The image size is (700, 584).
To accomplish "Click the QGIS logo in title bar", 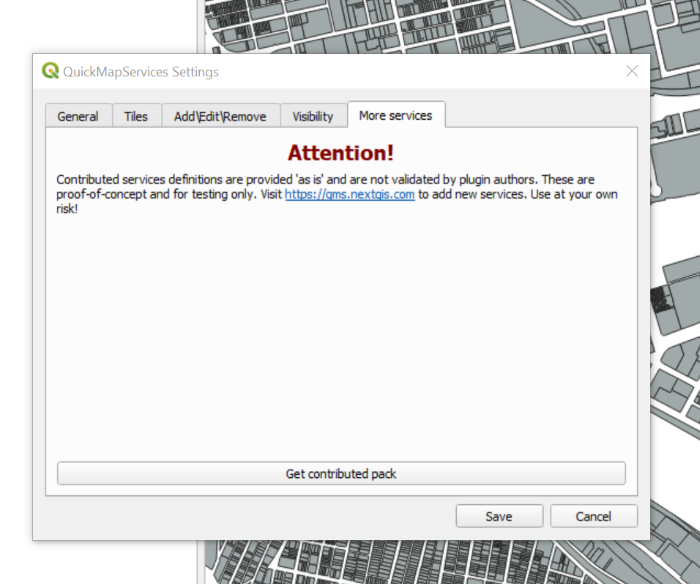I will (x=50, y=71).
